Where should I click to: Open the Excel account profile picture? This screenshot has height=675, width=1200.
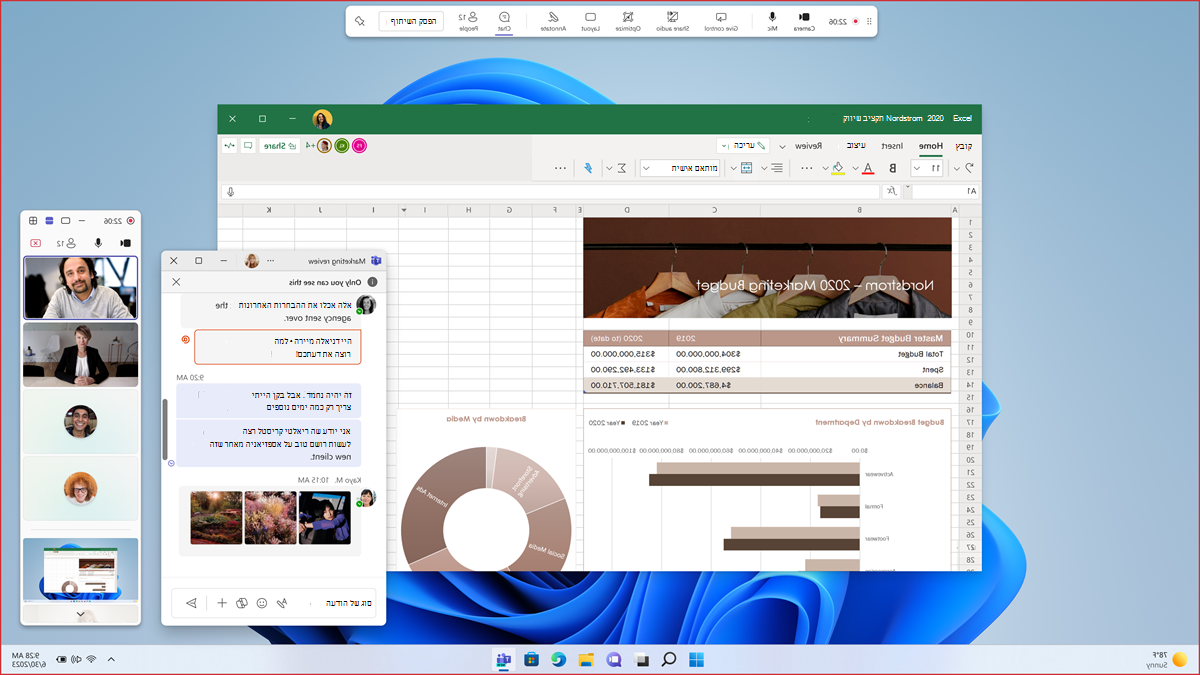tap(322, 119)
